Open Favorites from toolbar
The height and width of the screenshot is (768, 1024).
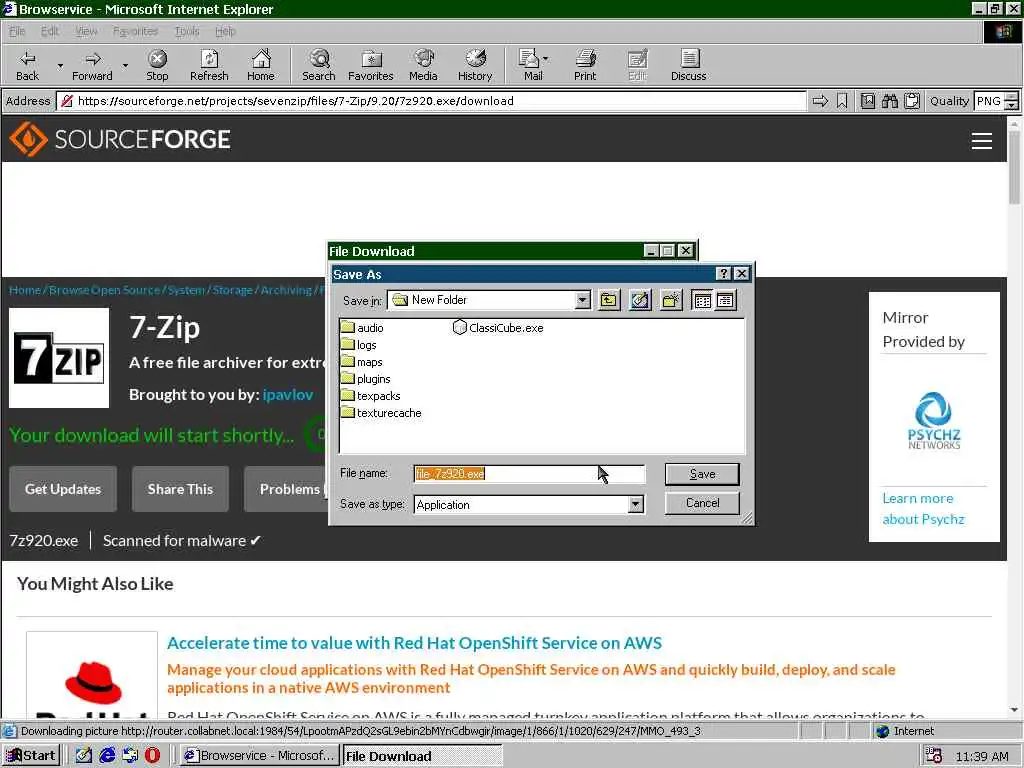point(370,65)
